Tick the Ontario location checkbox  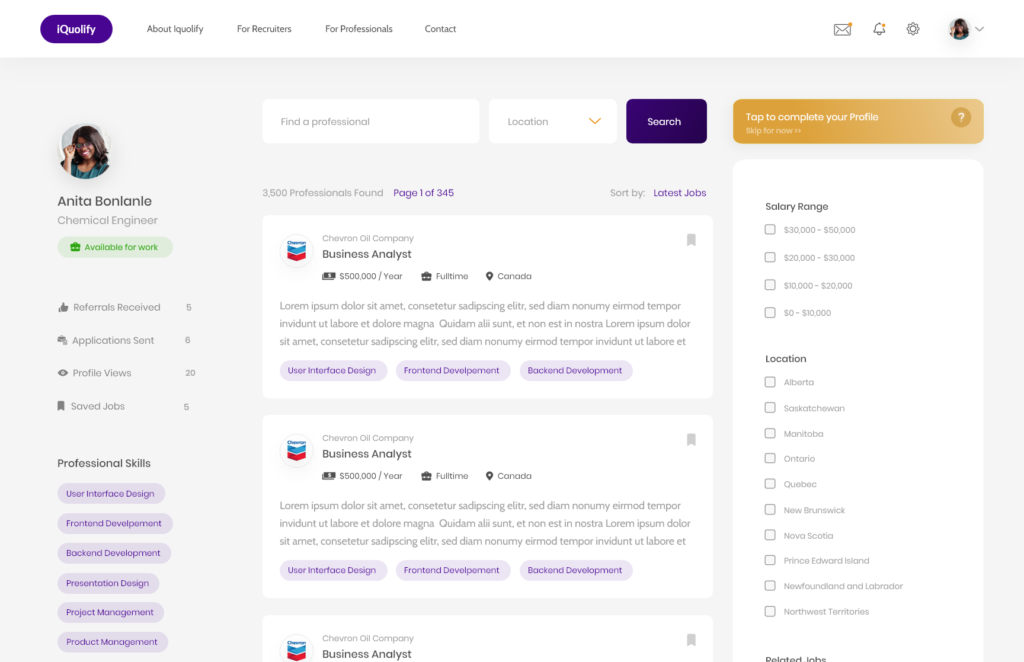point(770,458)
